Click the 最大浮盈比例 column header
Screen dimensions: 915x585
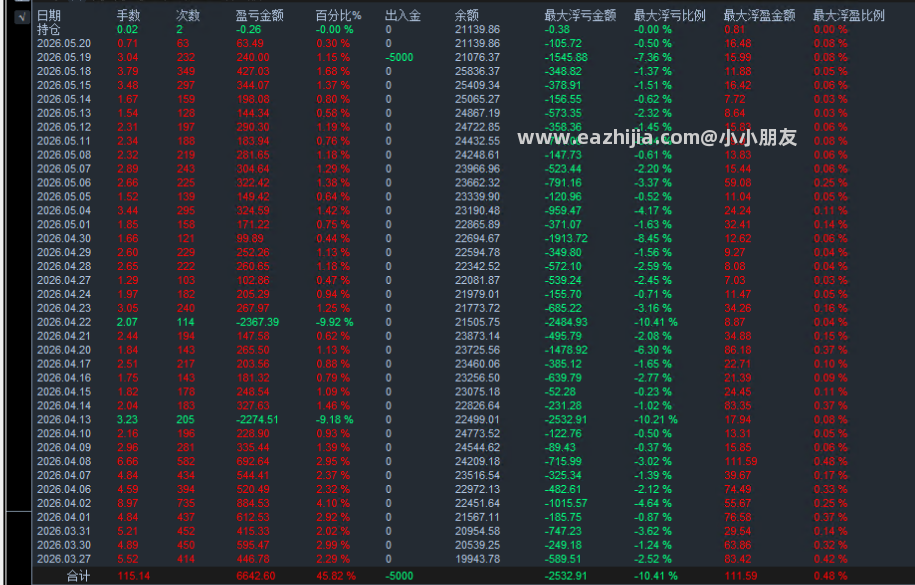click(x=849, y=16)
